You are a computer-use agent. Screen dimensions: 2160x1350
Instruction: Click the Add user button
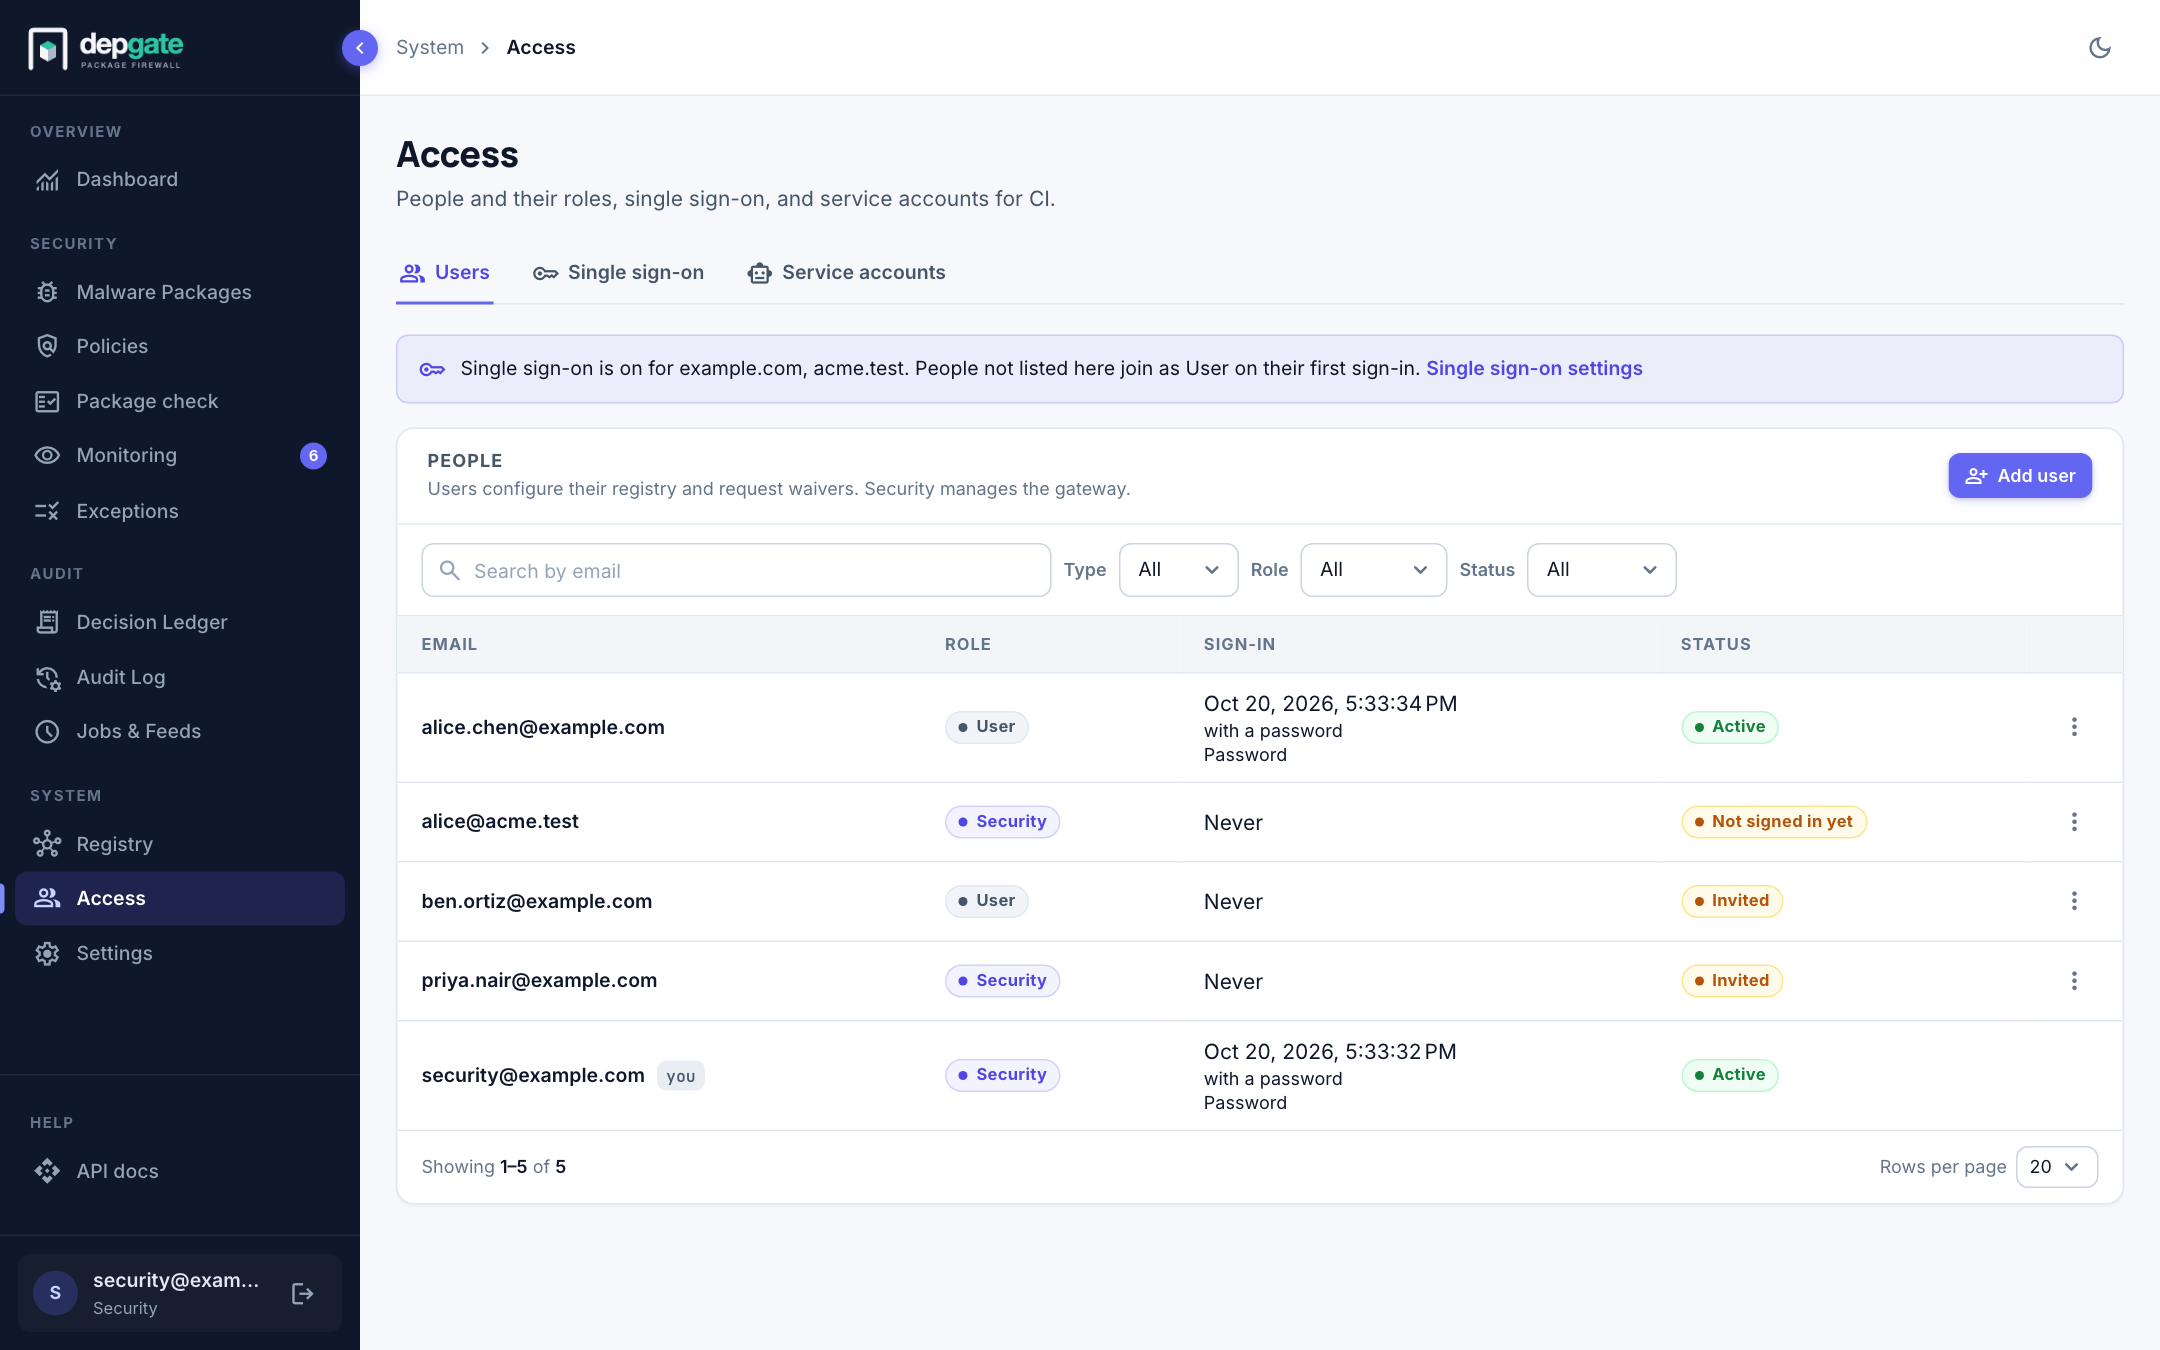[x=2019, y=476]
